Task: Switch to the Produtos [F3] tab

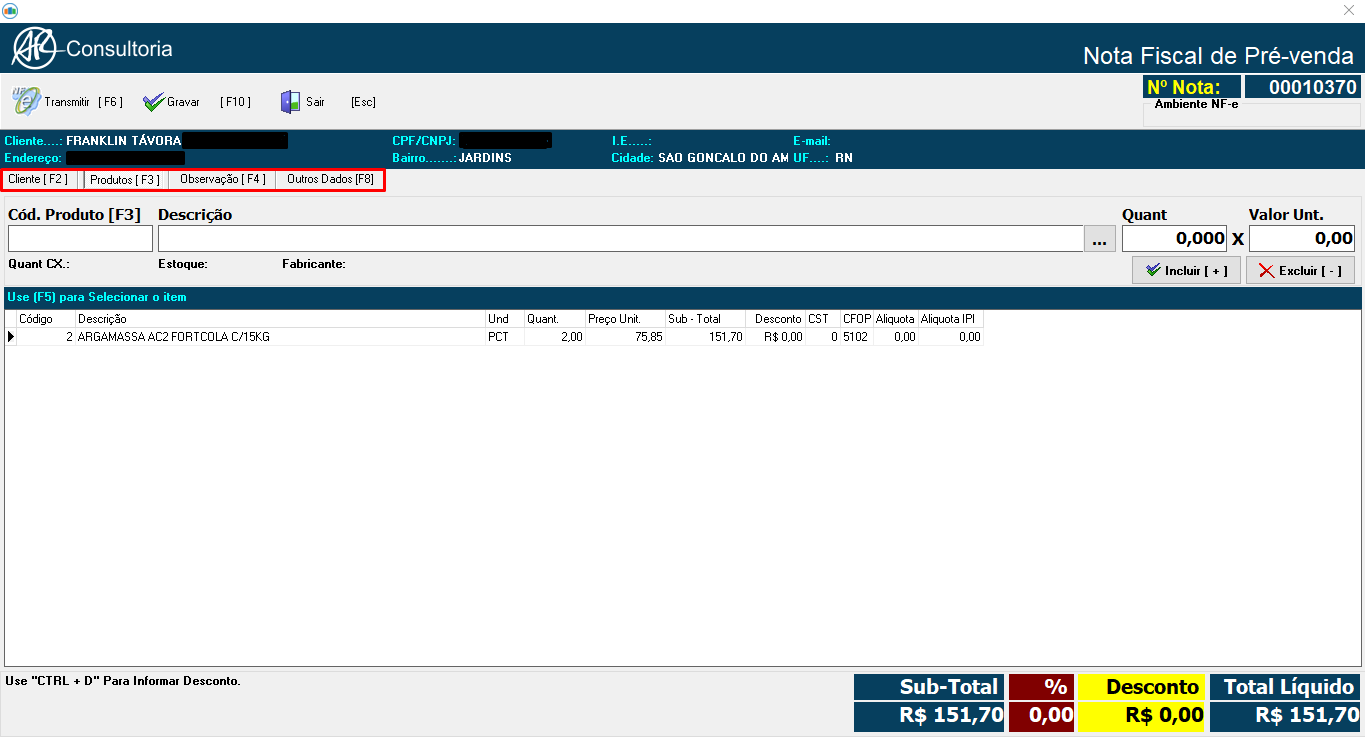Action: click(125, 179)
